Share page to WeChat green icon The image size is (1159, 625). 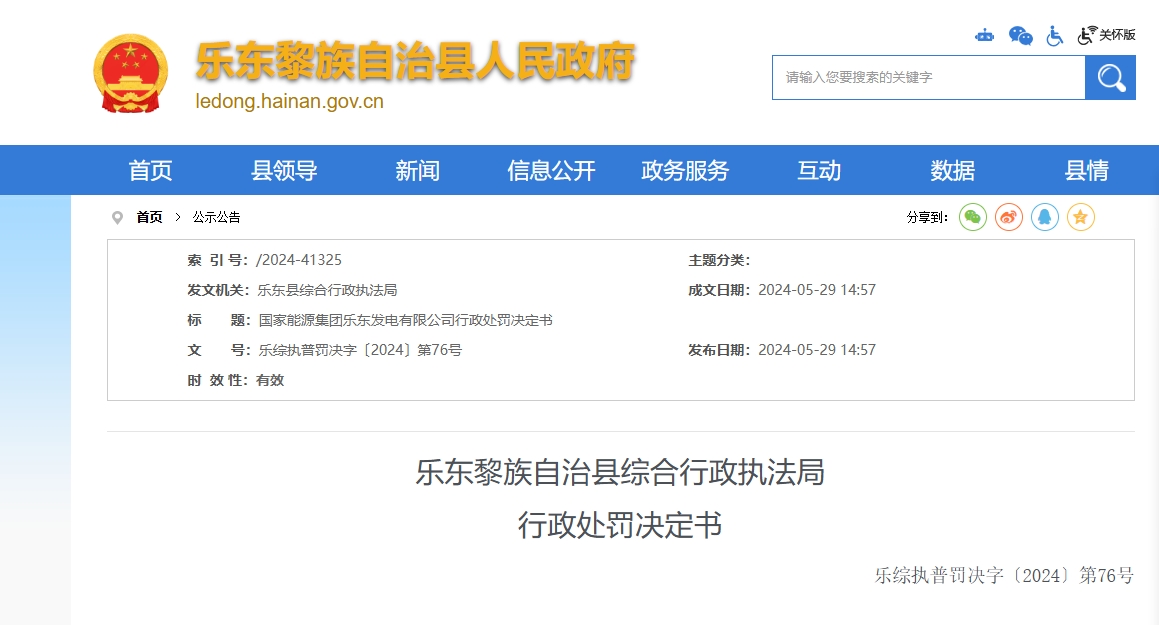(973, 217)
